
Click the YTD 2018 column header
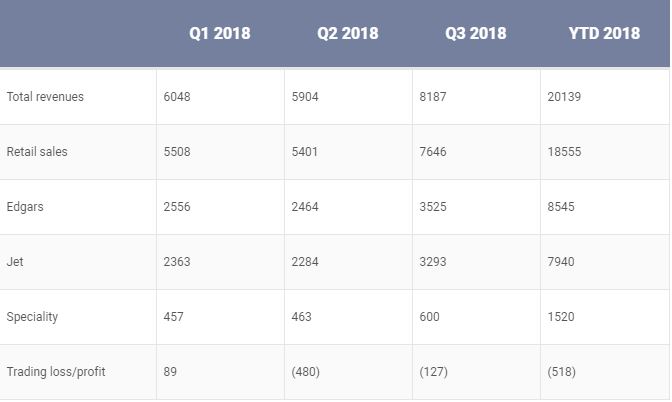tap(604, 33)
